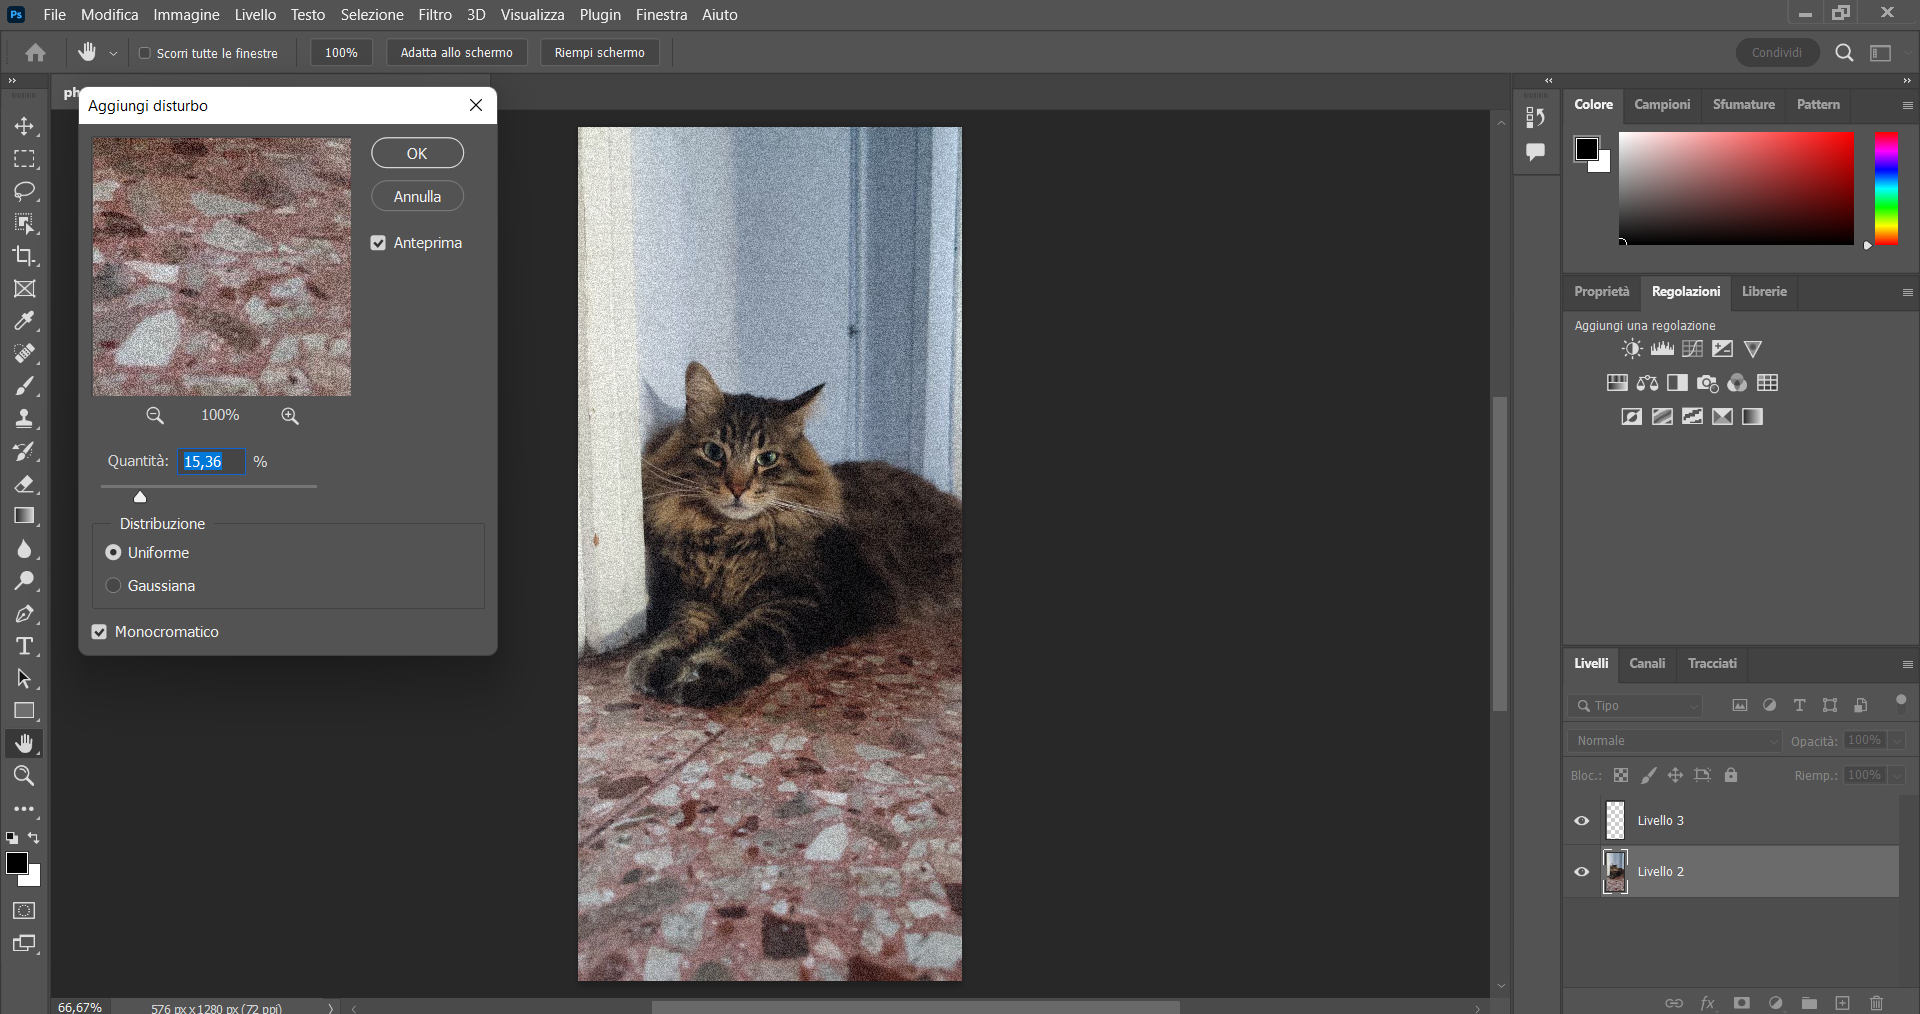1920x1014 pixels.
Task: Open the Filtro menu
Action: click(x=434, y=14)
